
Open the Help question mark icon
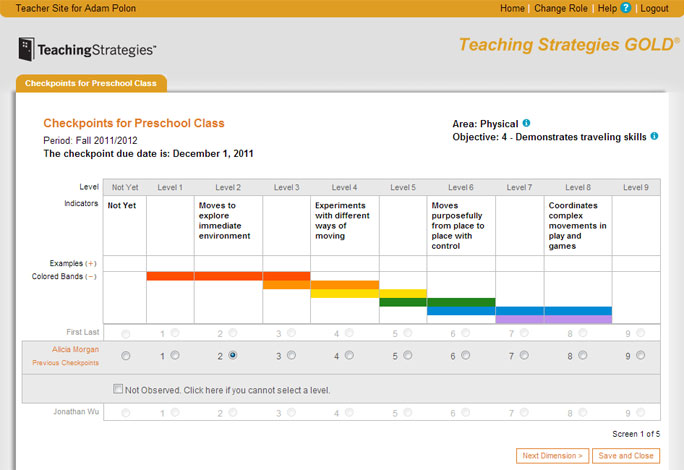tap(626, 7)
